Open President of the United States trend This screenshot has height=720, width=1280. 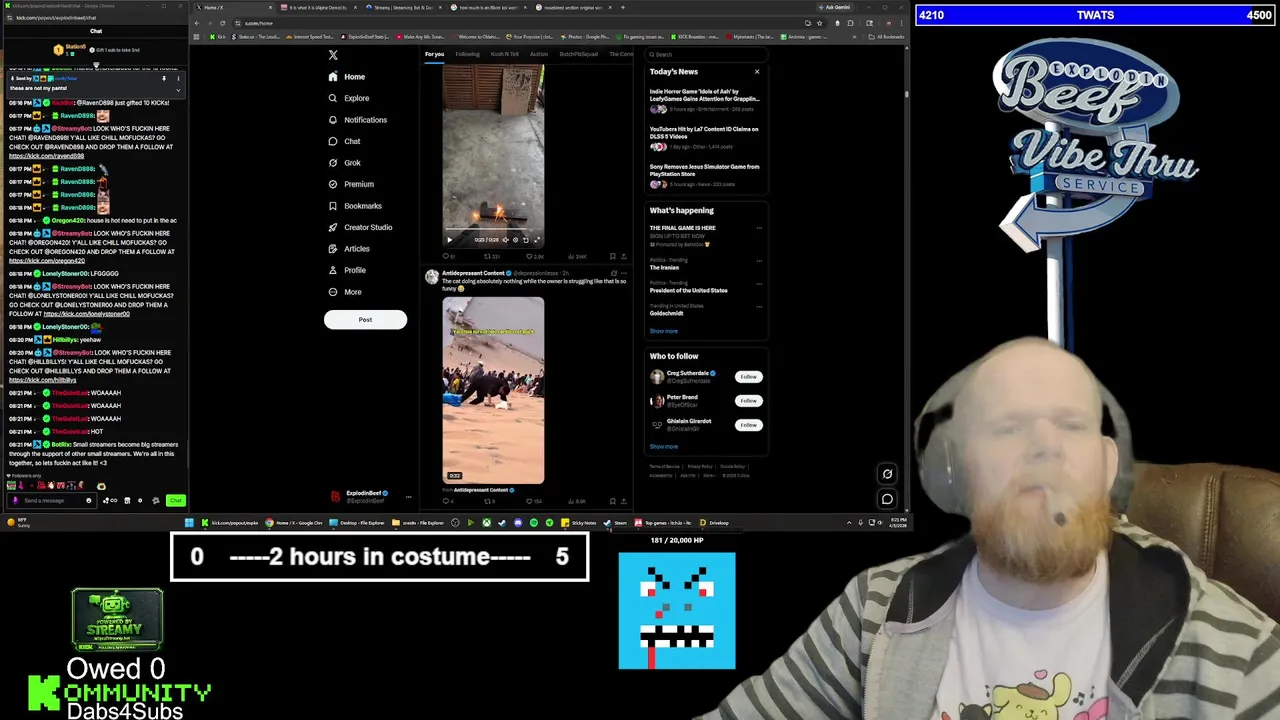689,290
